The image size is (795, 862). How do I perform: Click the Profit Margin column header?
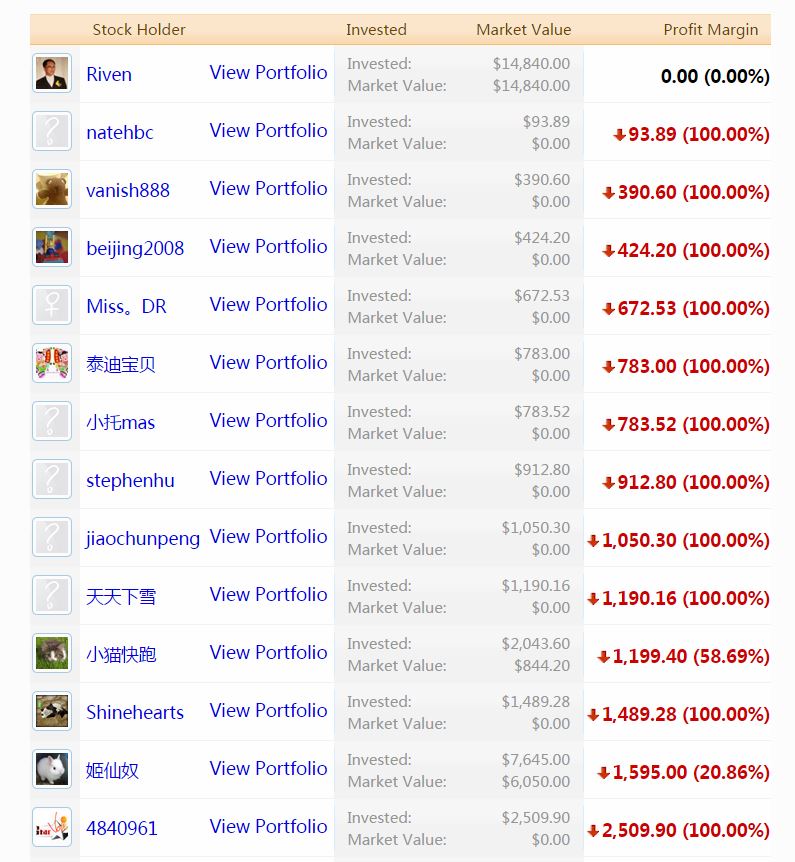pyautogui.click(x=710, y=30)
